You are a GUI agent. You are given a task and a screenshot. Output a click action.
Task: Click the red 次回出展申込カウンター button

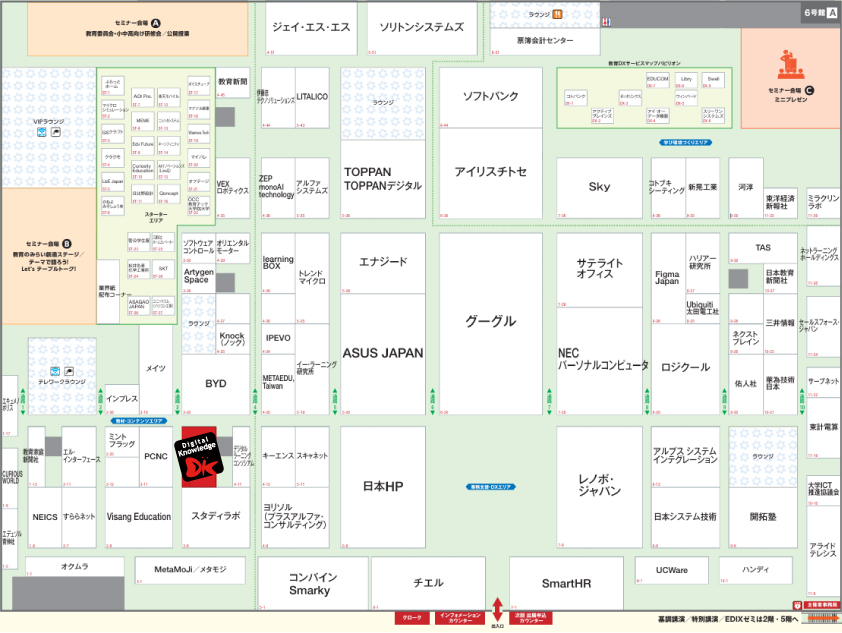[x=531, y=618]
